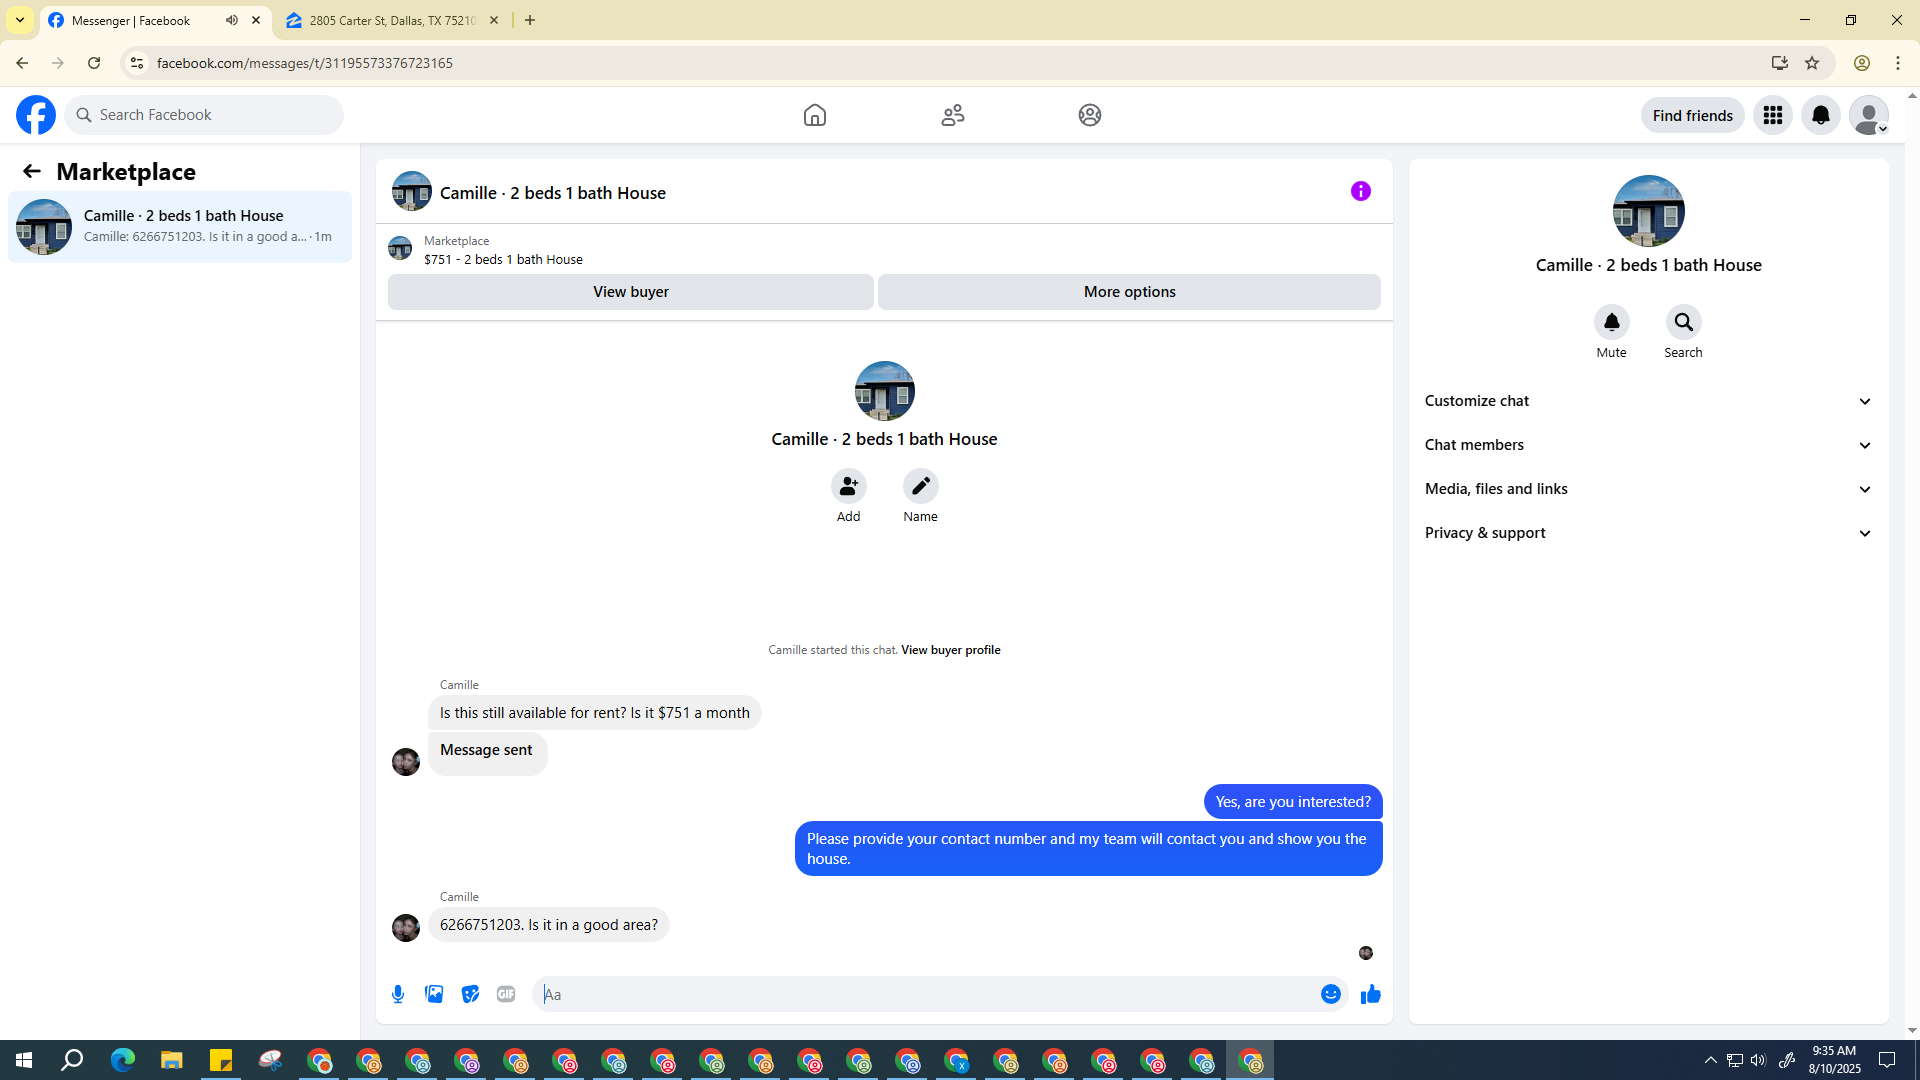Click the View buyer button
Viewport: 1920px width, 1080px height.
point(630,292)
